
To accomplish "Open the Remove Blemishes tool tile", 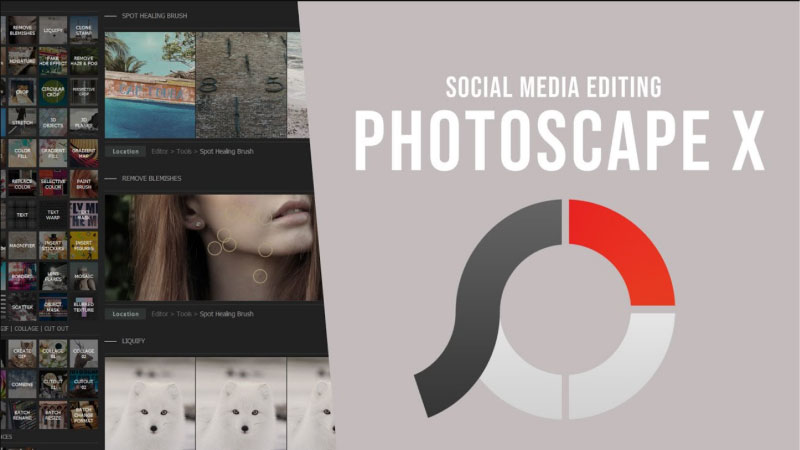I will point(22,30).
